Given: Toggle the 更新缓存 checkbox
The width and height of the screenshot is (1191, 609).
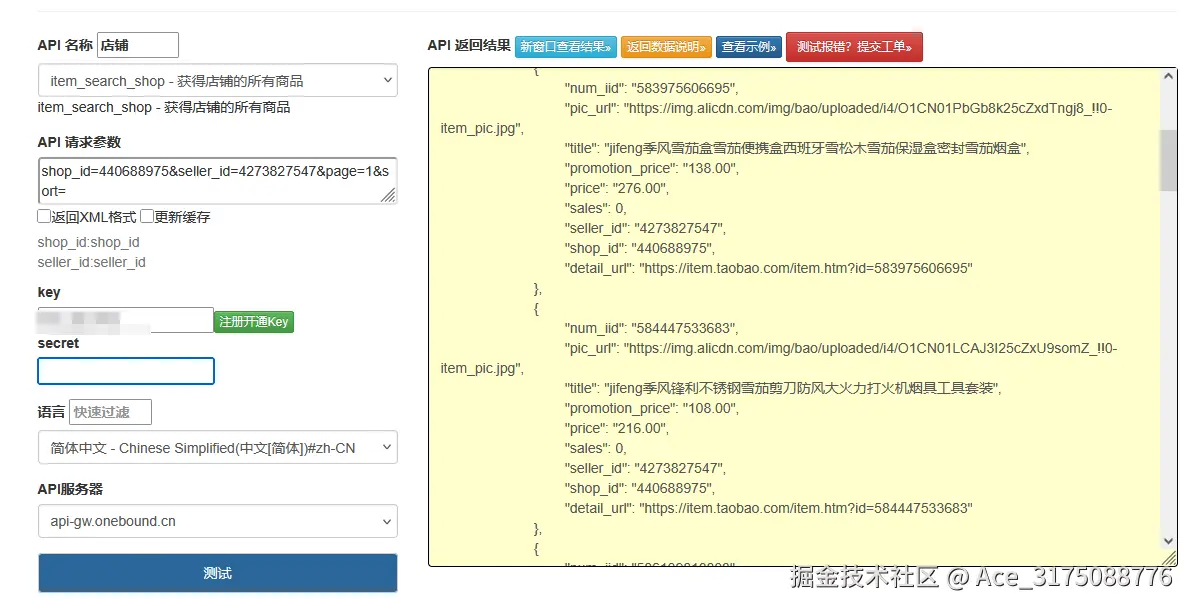Looking at the screenshot, I should (x=147, y=216).
